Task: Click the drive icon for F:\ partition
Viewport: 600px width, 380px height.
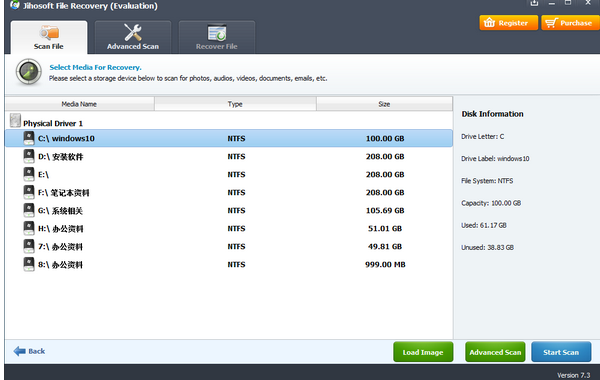Action: [29, 192]
